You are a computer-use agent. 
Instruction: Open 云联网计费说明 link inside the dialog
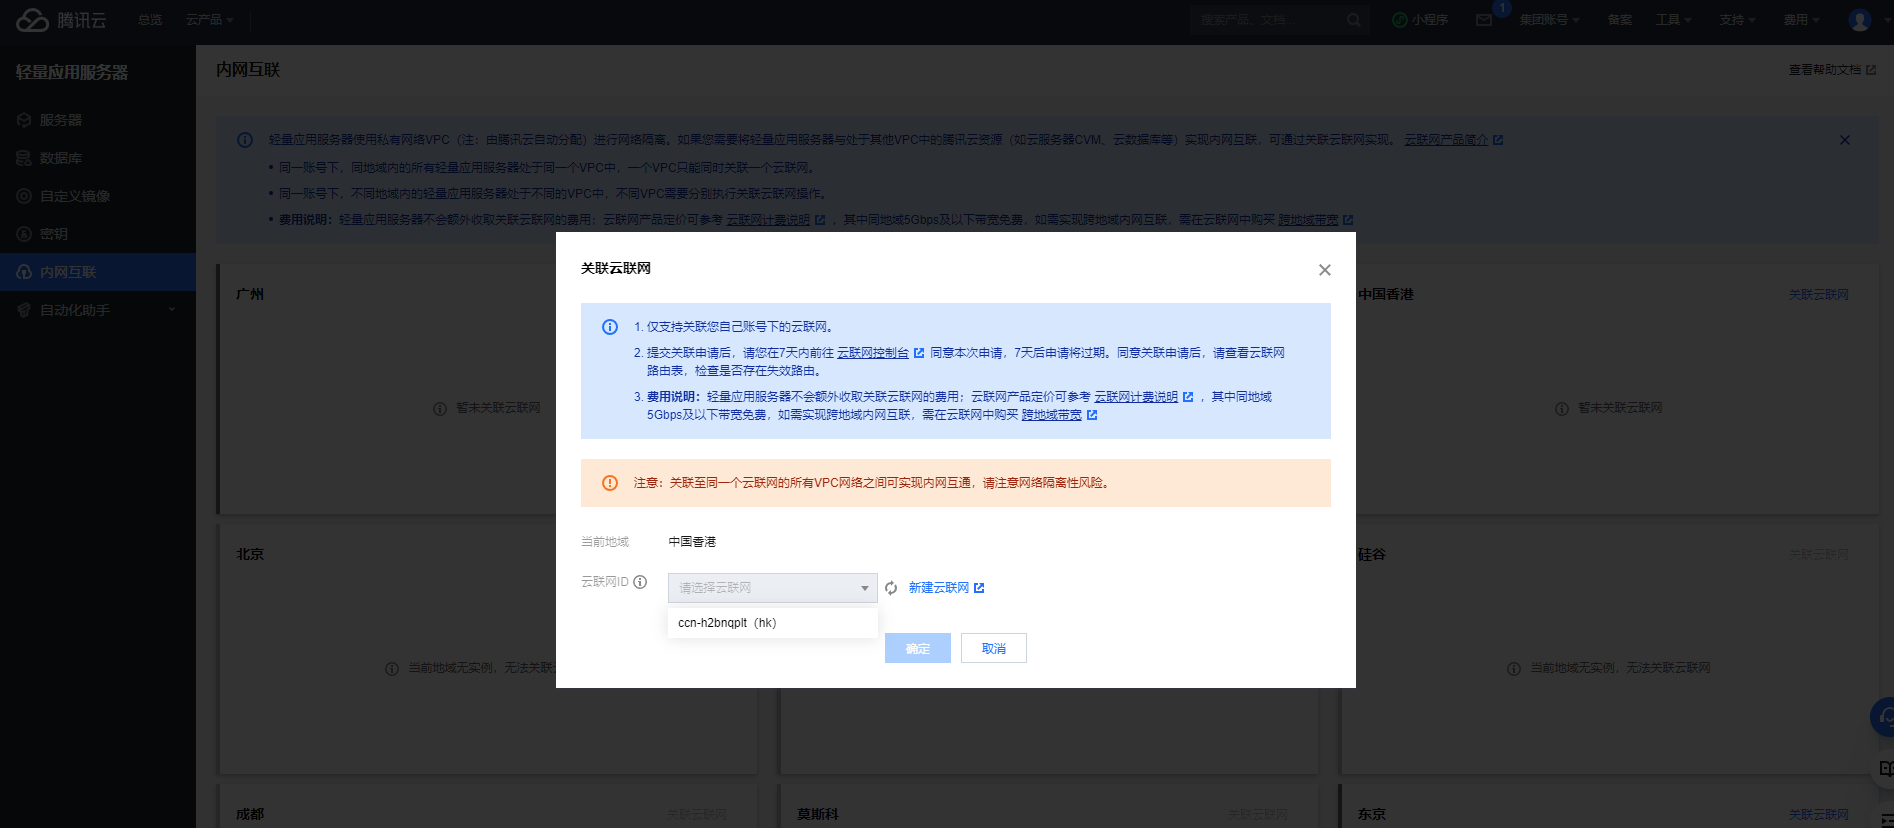tap(1136, 397)
